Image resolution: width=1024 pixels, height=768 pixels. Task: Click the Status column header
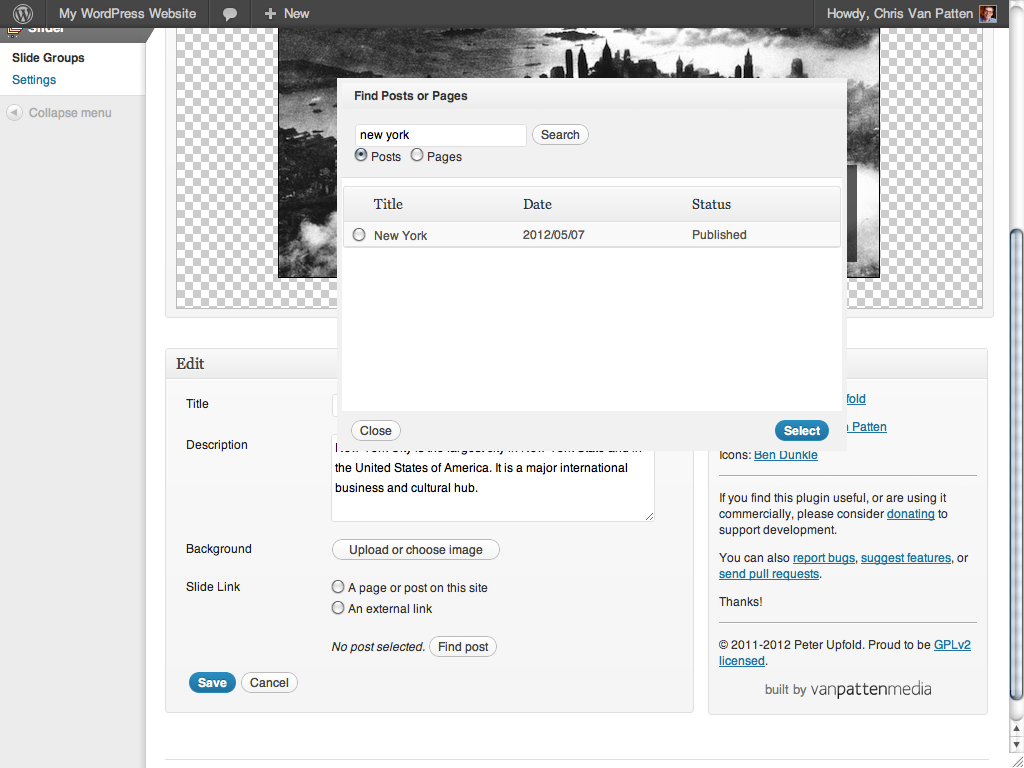pyautogui.click(x=711, y=204)
